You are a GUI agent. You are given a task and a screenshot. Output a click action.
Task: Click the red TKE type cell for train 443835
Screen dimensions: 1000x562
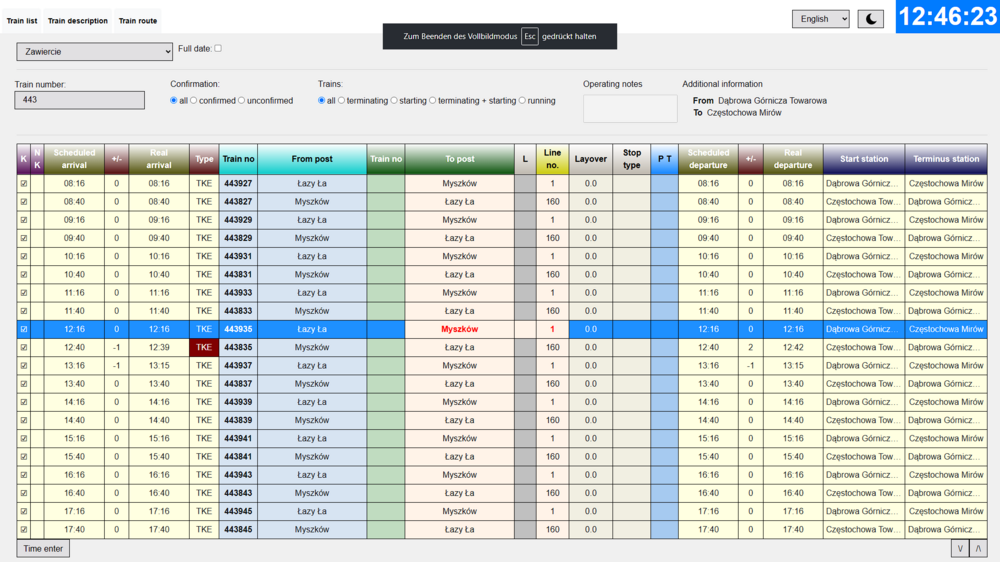204,347
